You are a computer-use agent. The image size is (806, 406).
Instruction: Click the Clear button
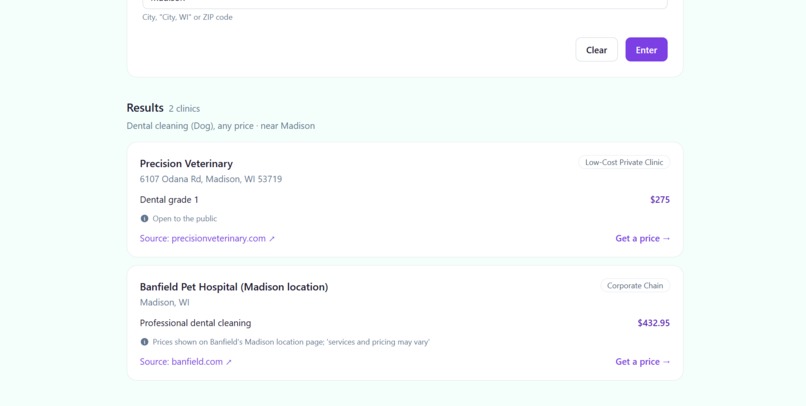(x=596, y=50)
